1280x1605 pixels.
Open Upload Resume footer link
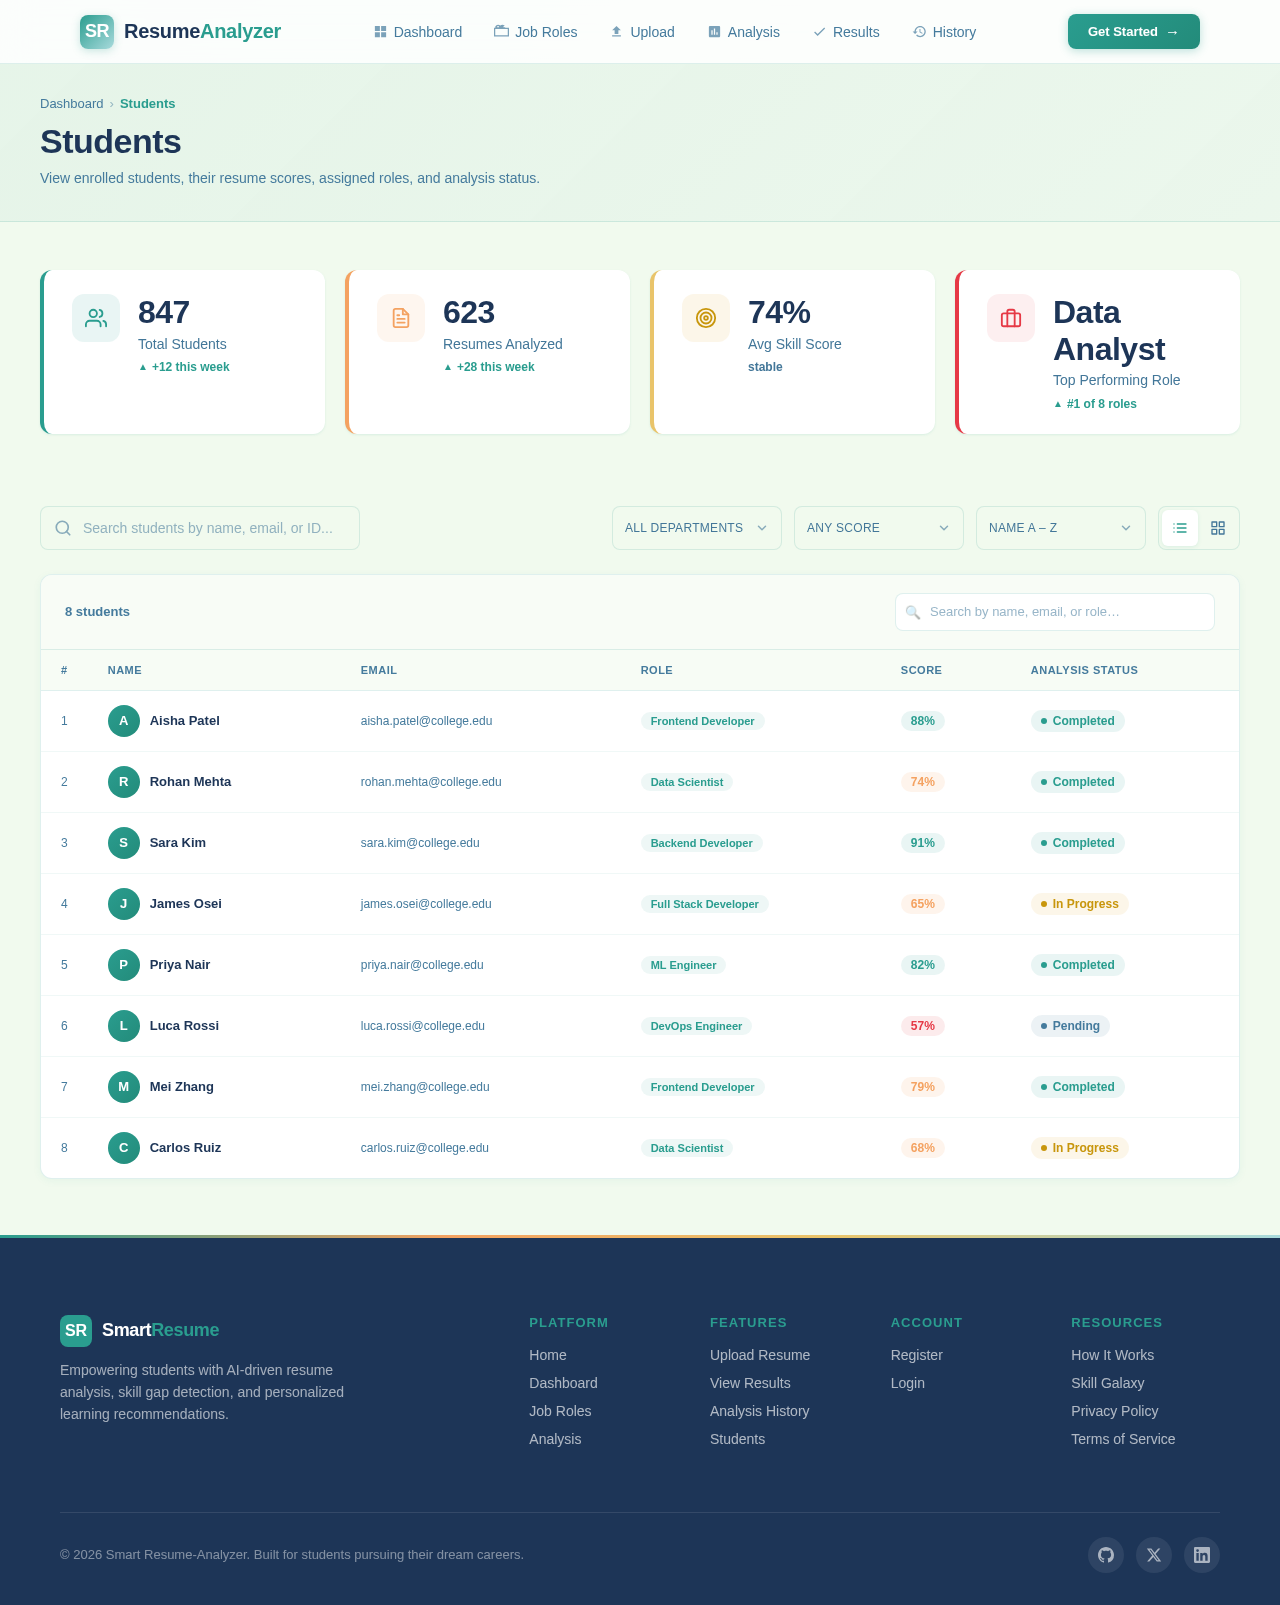760,1355
